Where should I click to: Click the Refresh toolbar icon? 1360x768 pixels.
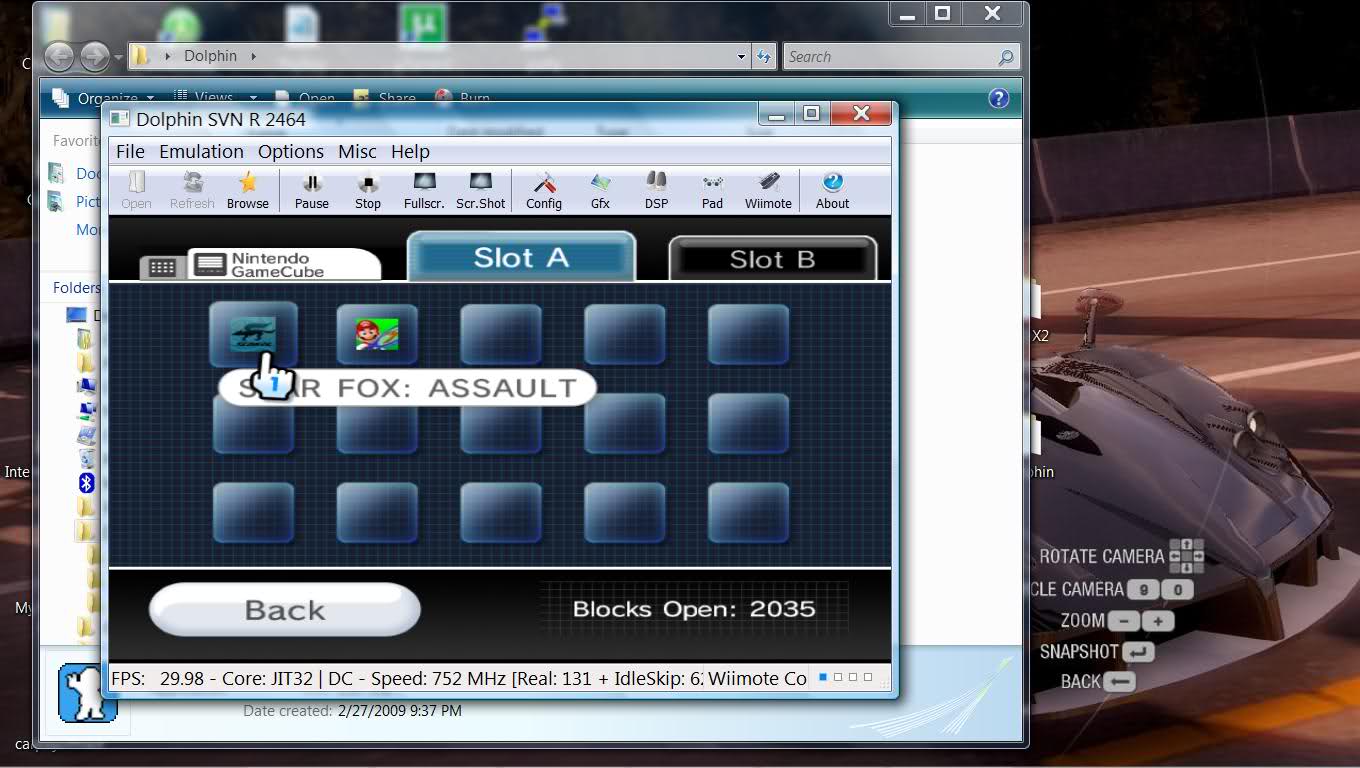coord(192,190)
